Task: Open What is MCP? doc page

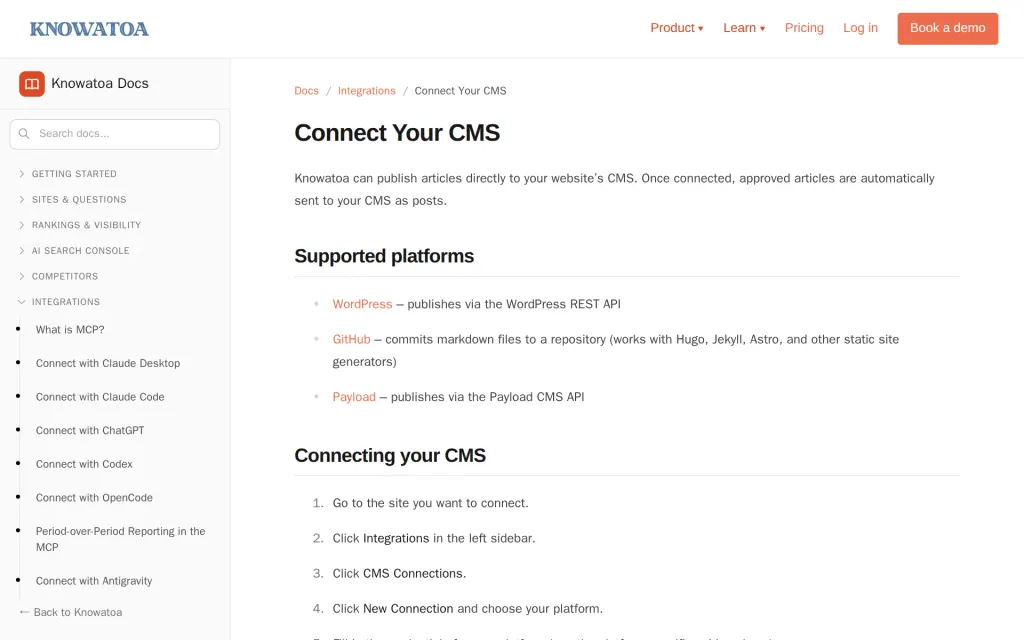Action: tap(70, 330)
